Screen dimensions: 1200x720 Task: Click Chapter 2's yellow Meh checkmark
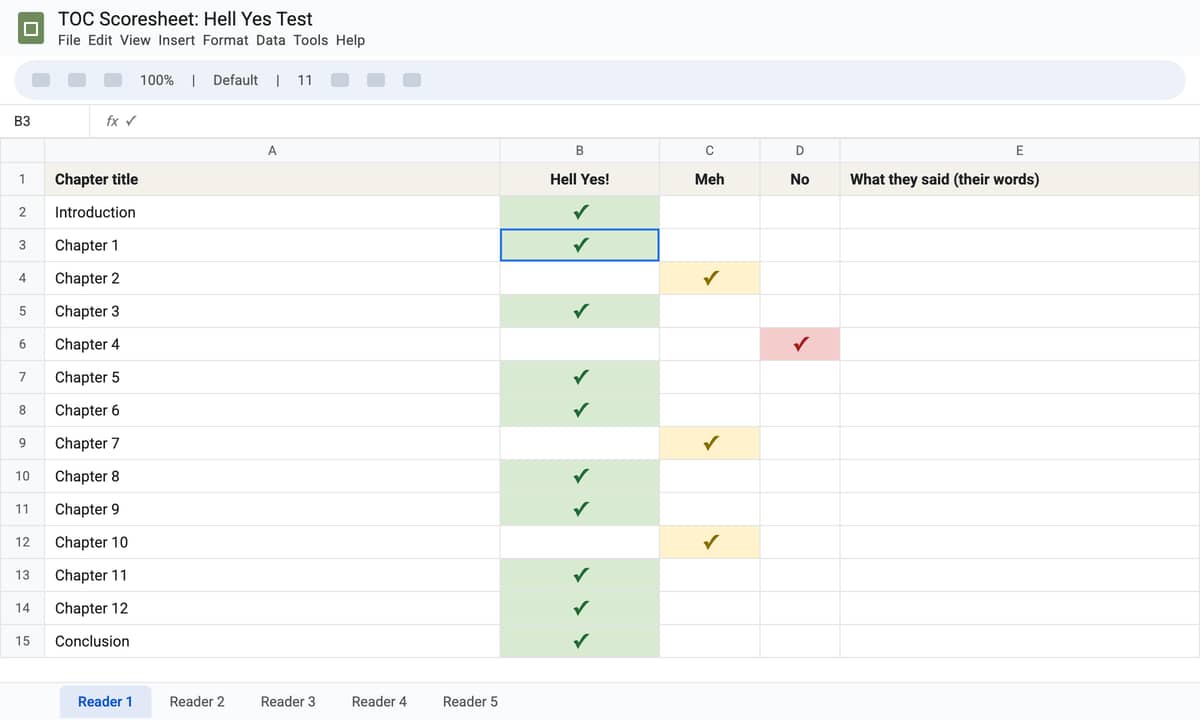[x=710, y=278]
